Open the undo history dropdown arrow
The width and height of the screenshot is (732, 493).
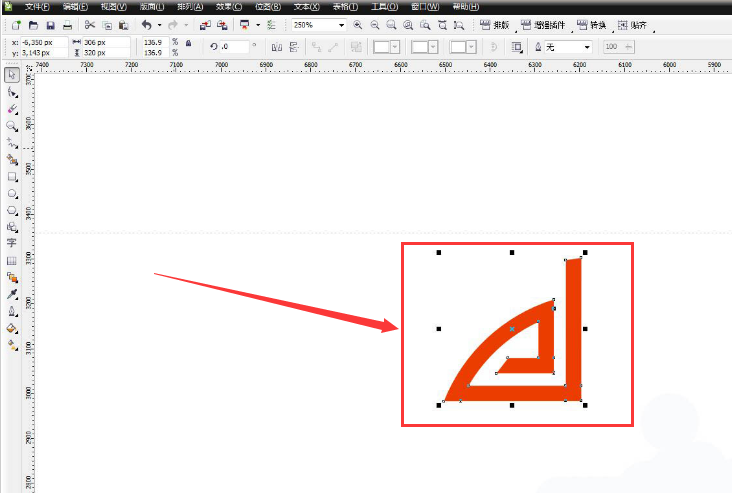pyautogui.click(x=160, y=25)
